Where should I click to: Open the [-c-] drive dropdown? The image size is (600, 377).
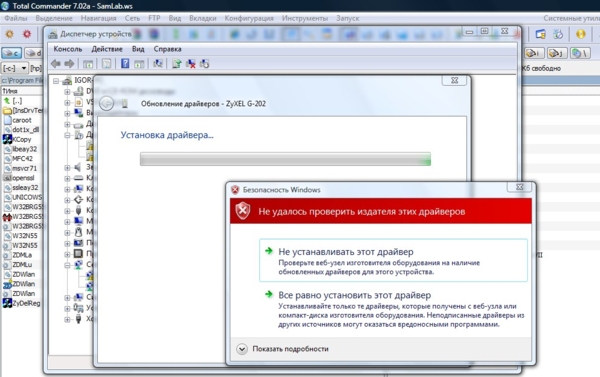[24, 69]
